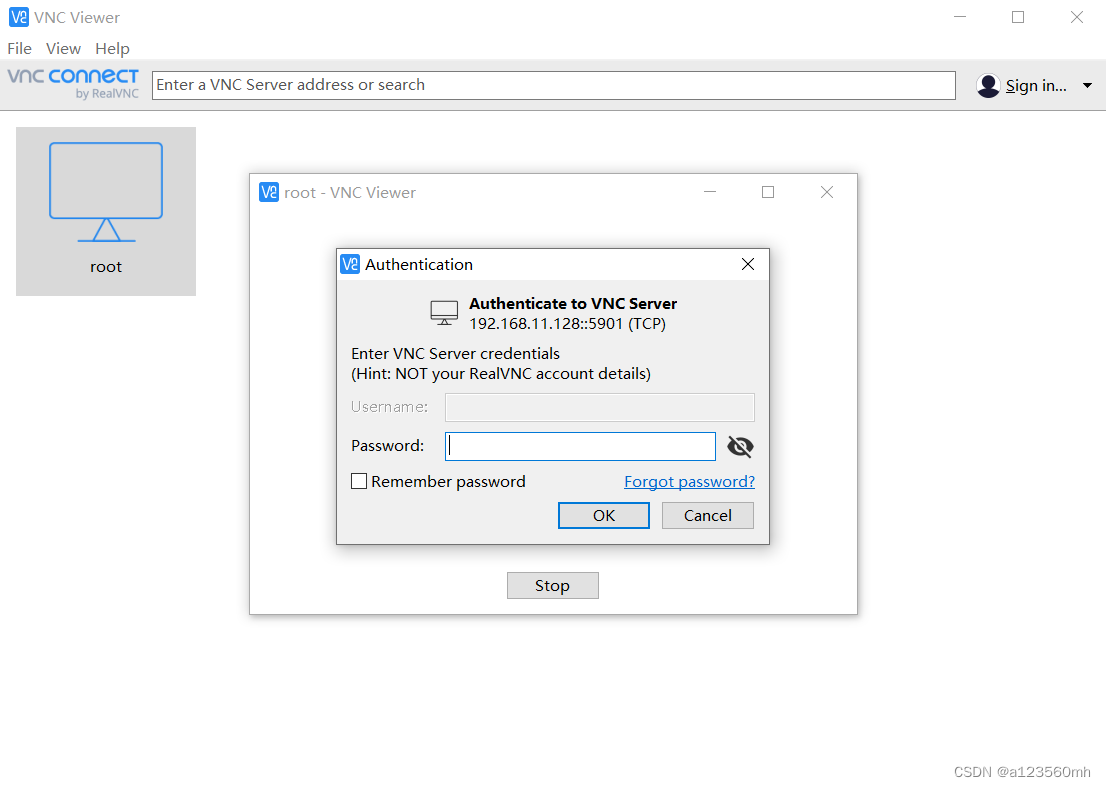Focus the Password input field

click(x=580, y=446)
